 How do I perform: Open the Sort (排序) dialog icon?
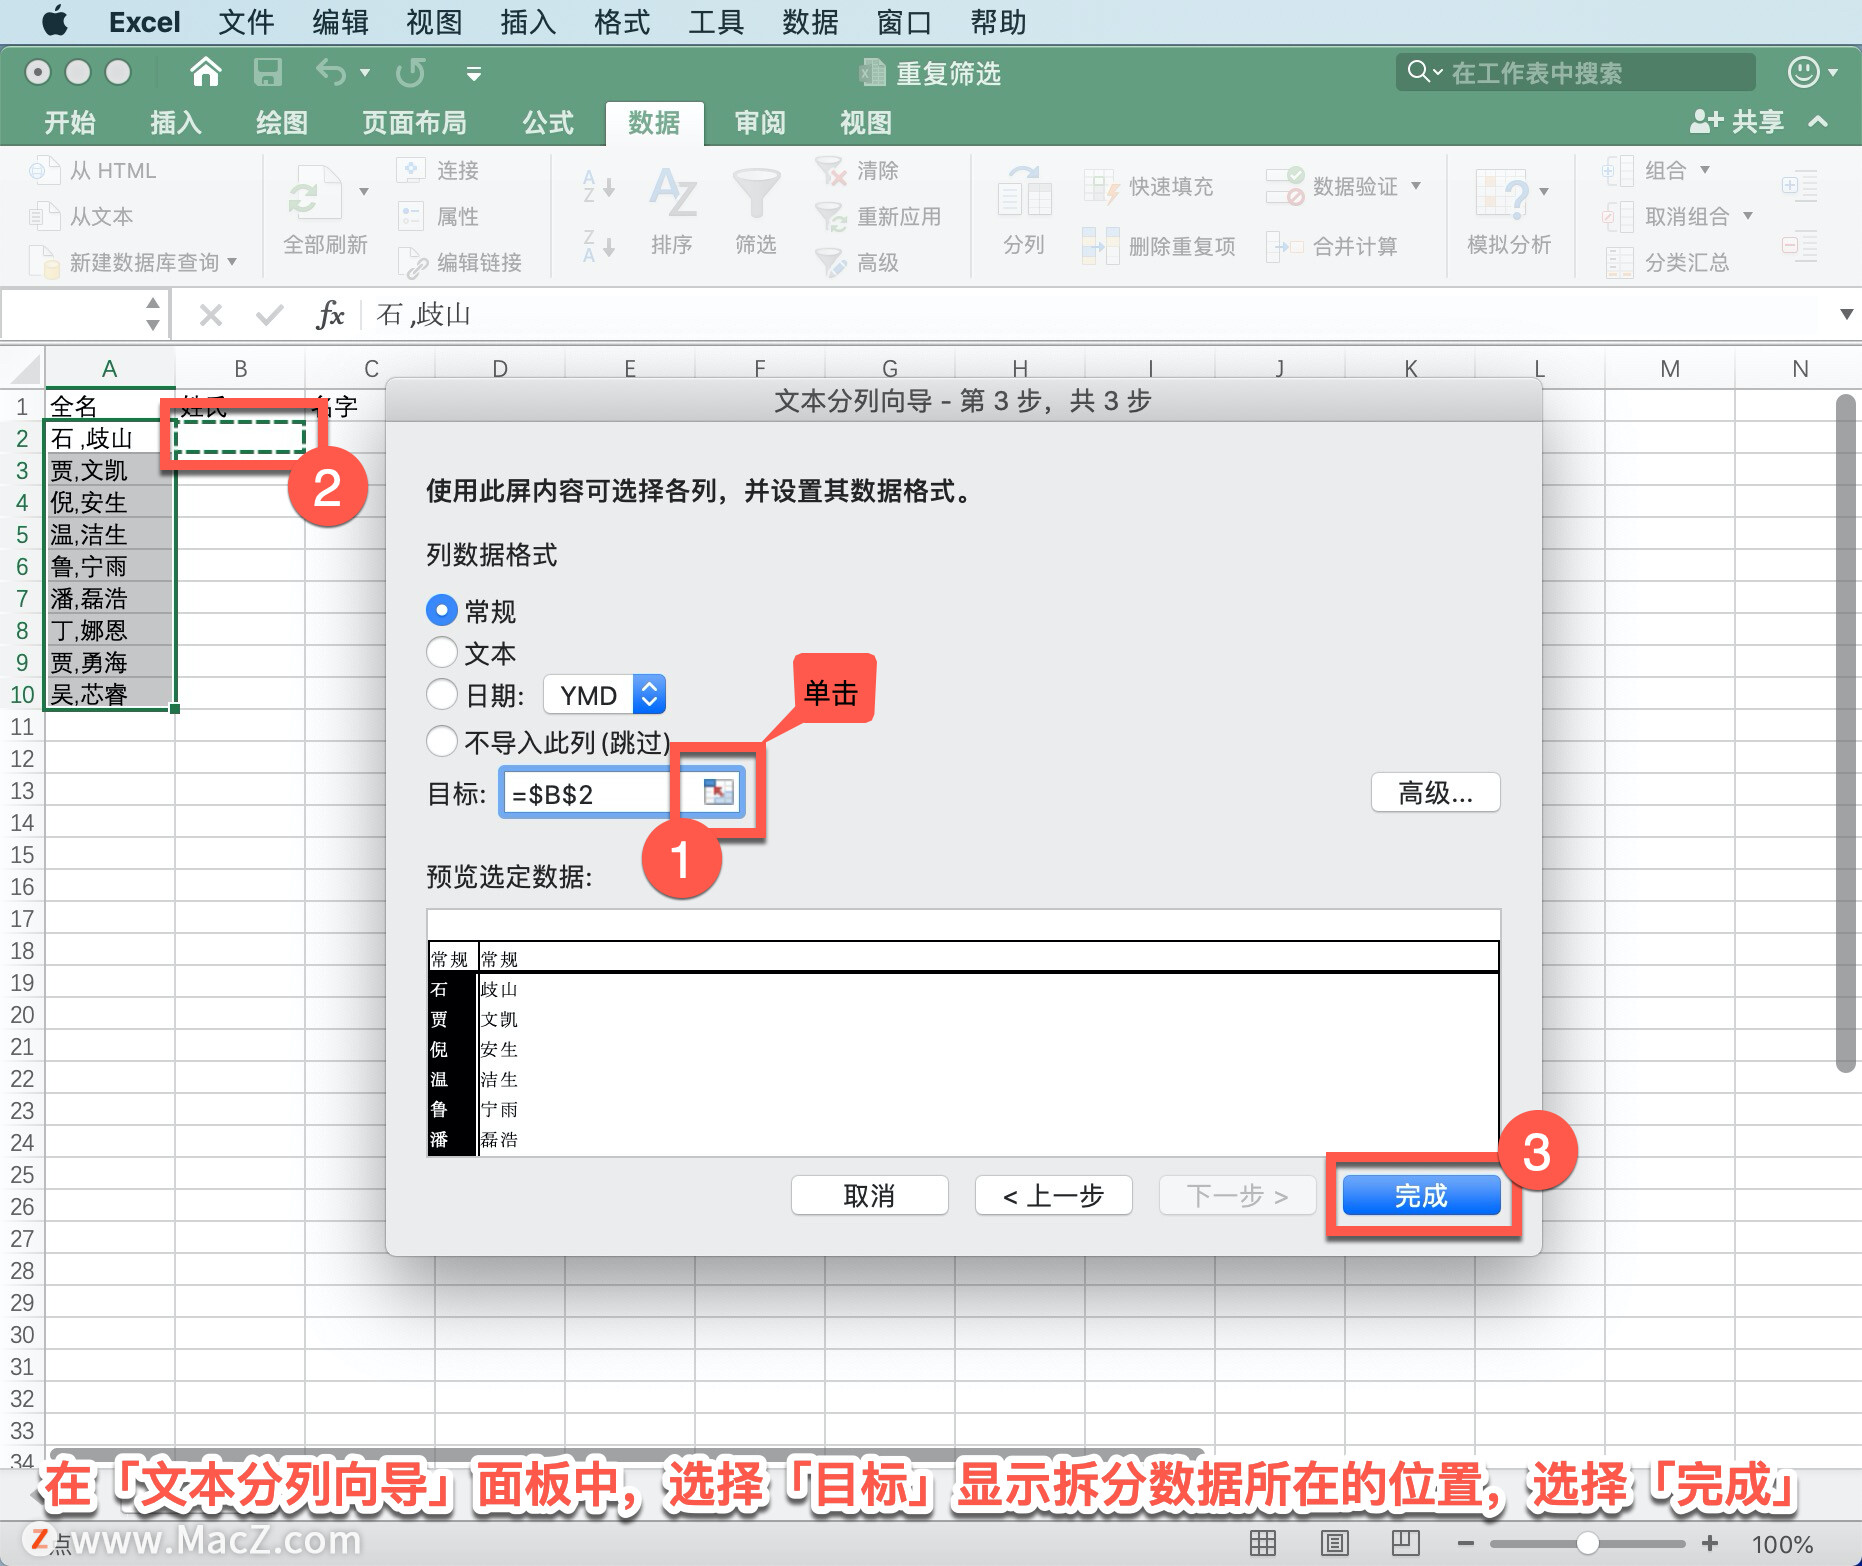[x=672, y=192]
